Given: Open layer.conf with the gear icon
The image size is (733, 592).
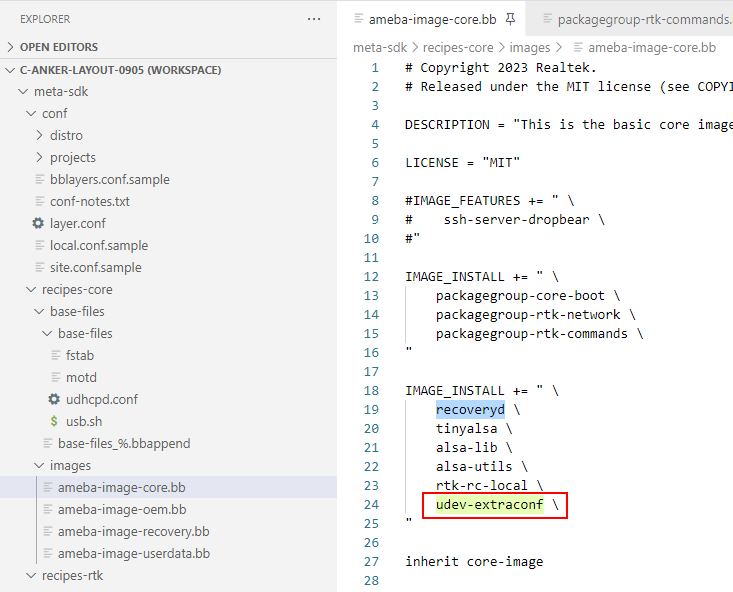Looking at the screenshot, I should point(77,223).
